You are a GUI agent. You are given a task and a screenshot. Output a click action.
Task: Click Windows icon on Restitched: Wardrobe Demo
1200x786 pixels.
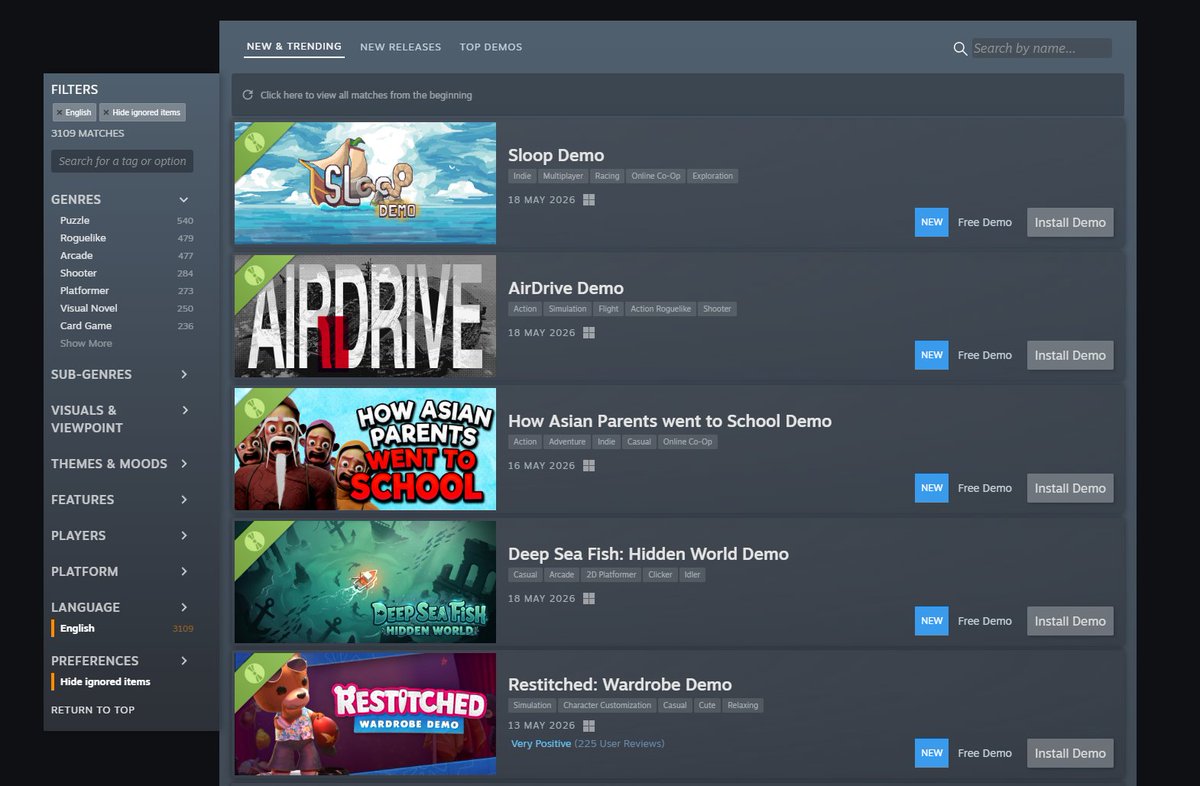tap(589, 726)
